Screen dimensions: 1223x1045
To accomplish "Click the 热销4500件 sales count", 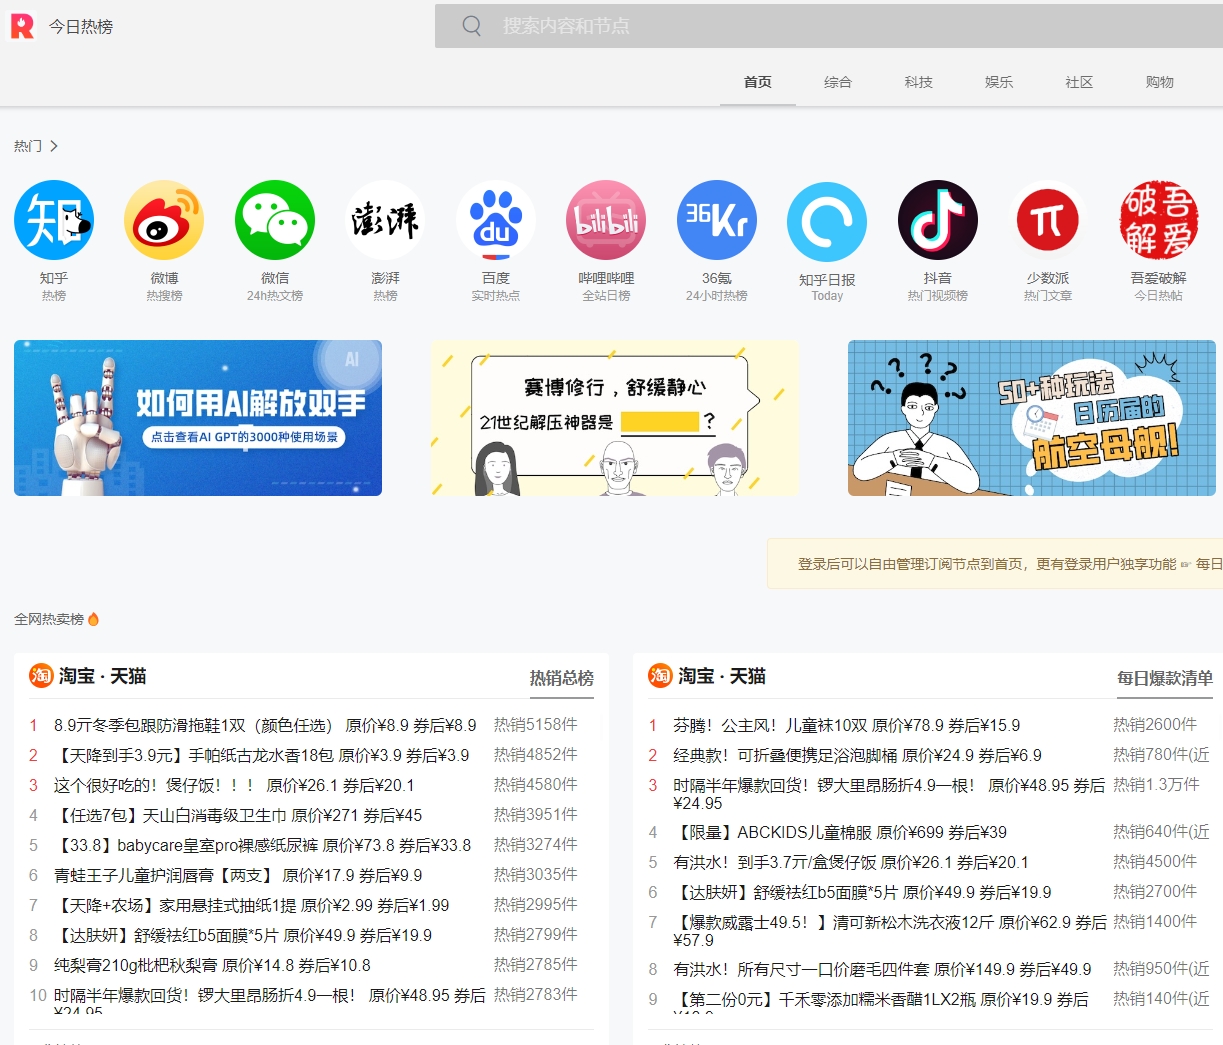I will coord(1155,861).
